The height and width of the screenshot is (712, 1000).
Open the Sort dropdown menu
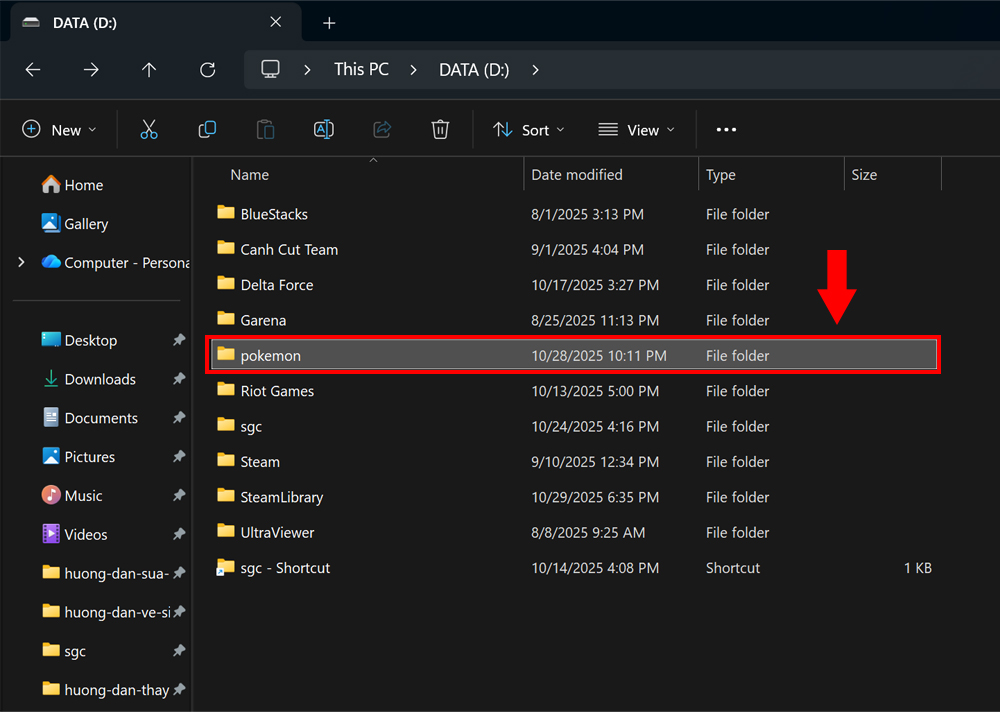point(529,130)
